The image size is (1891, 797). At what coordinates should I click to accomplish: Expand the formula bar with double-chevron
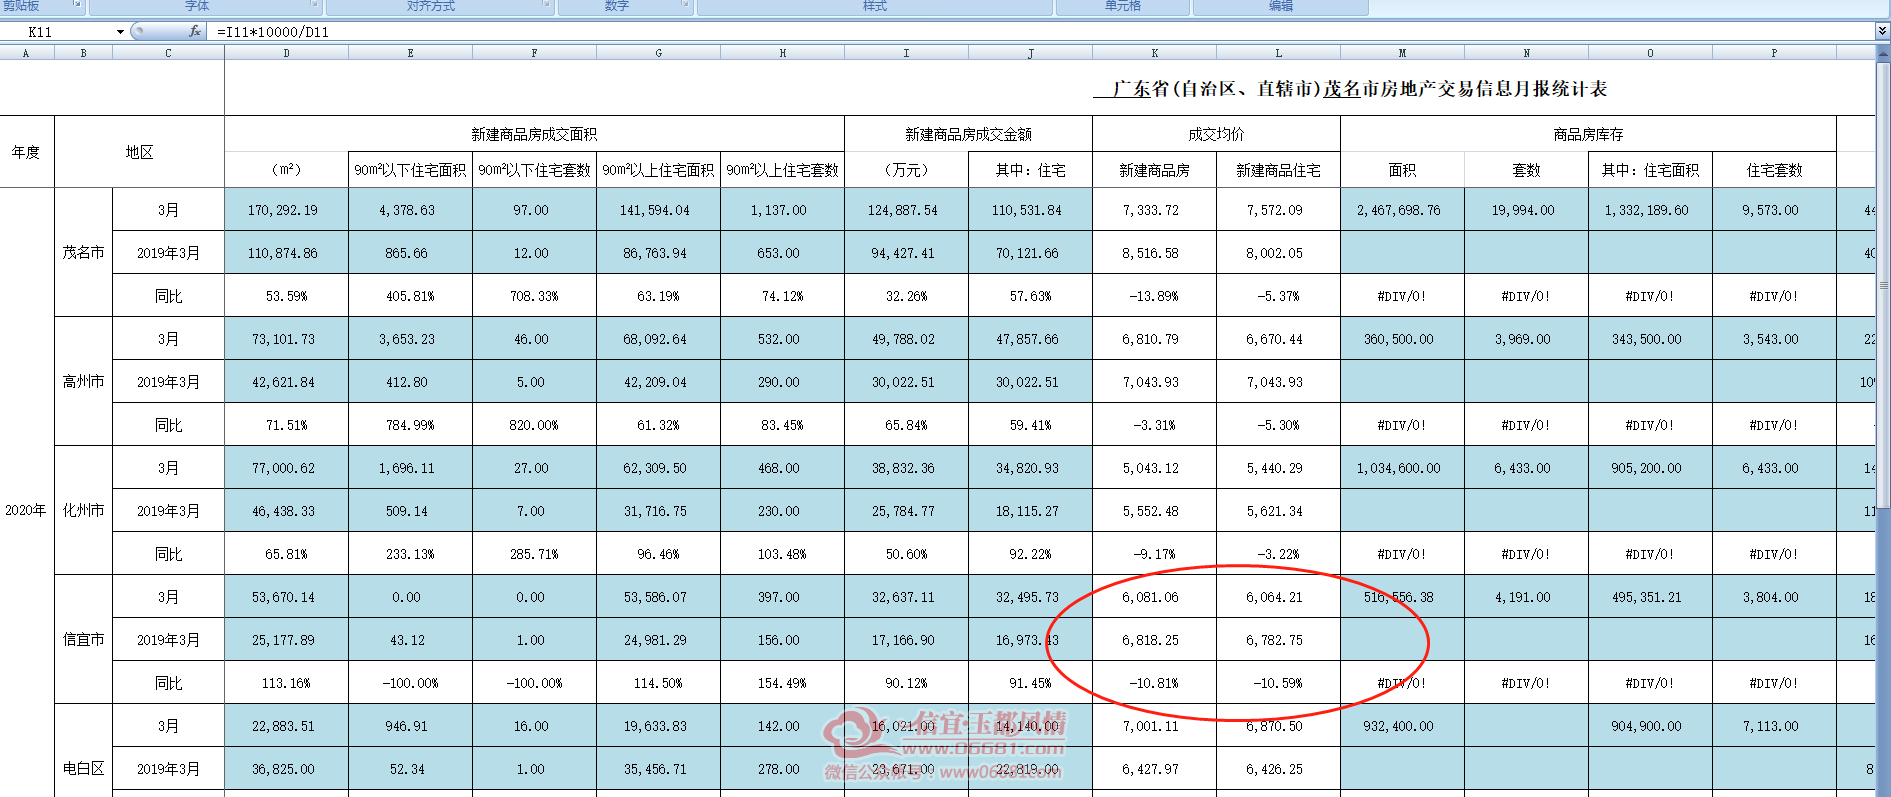1882,31
